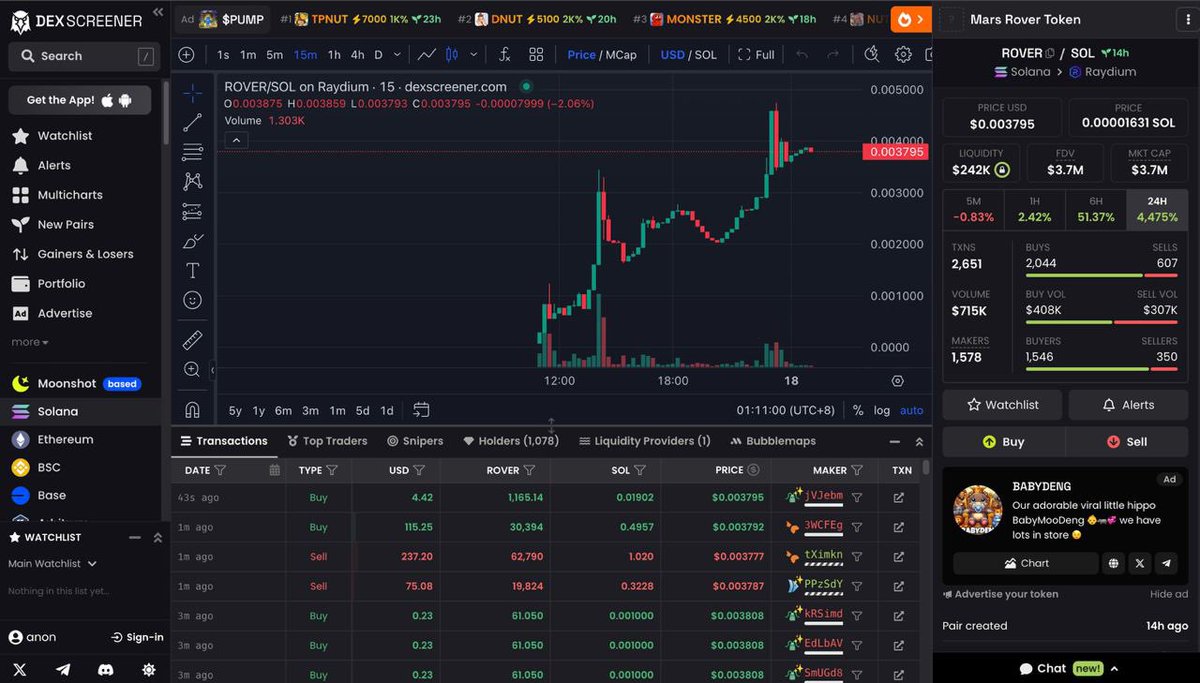1200x683 pixels.
Task: Click the Get the App! button
Action: point(80,100)
